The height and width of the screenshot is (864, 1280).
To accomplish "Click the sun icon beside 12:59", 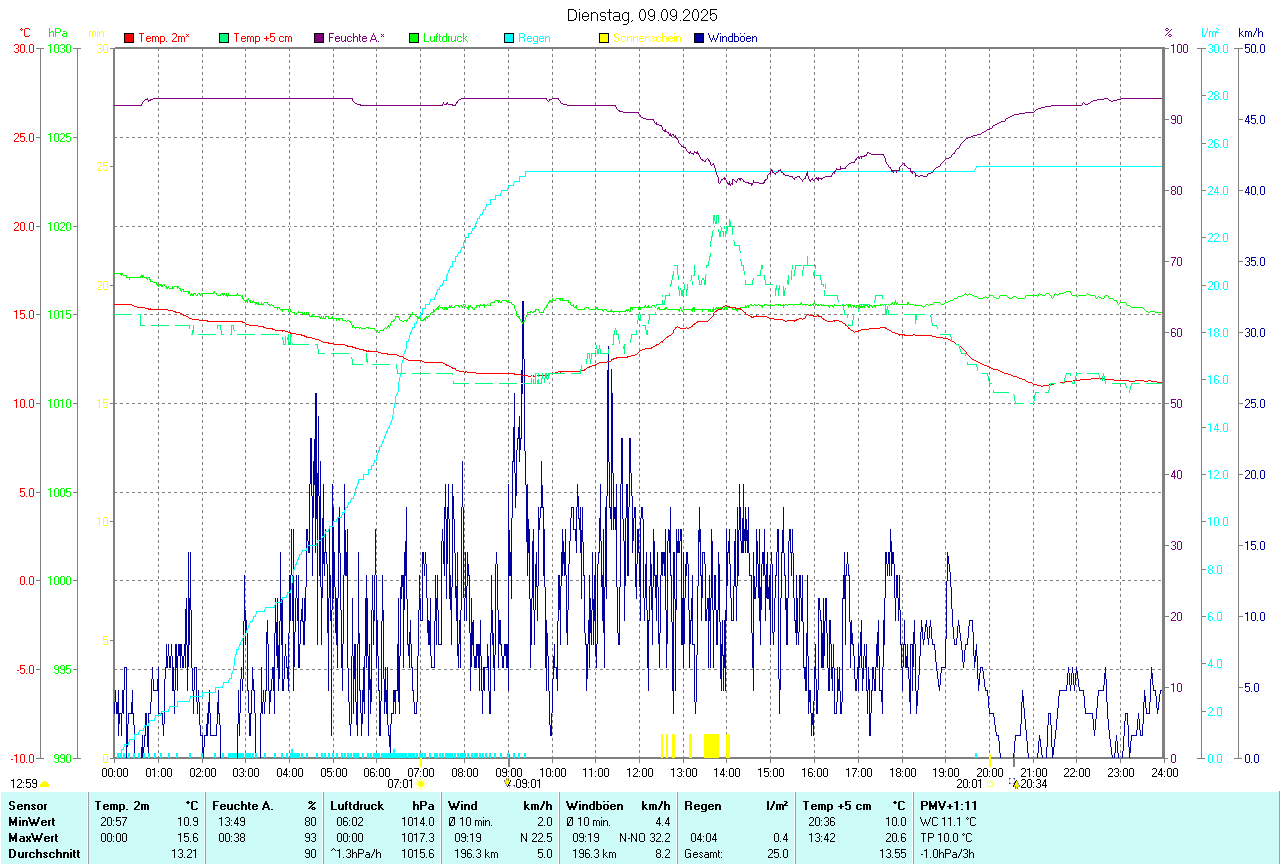I will pos(45,785).
